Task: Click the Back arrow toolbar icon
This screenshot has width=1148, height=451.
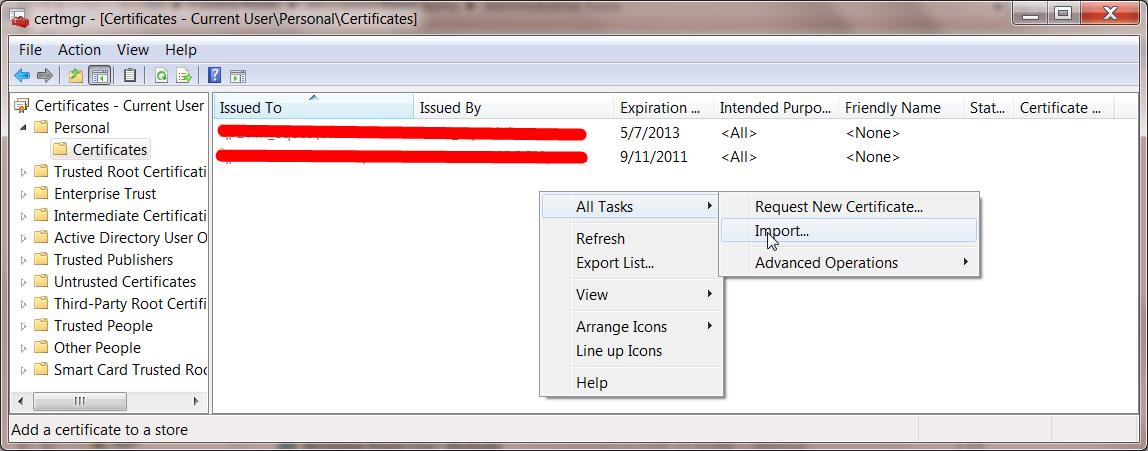Action: pos(22,75)
